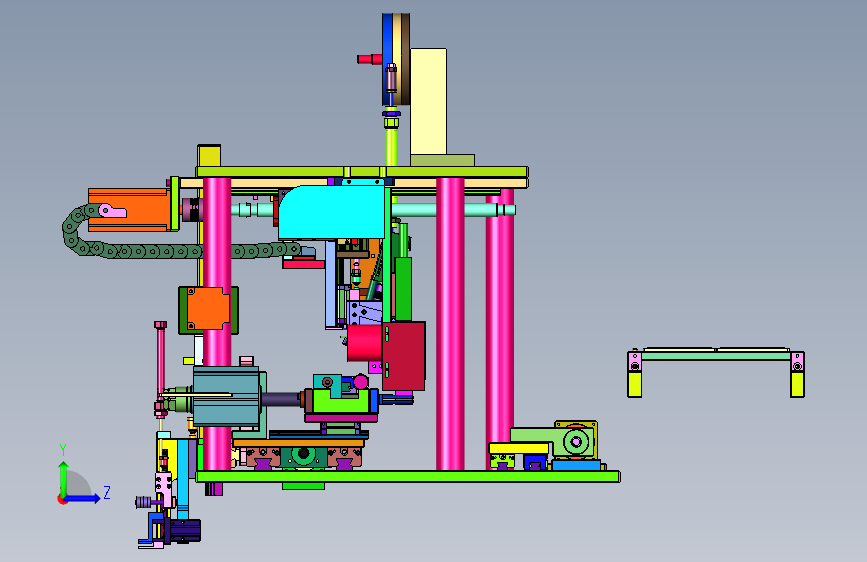Select the crimson rectangular box
This screenshot has width=867, height=562.
(x=404, y=356)
